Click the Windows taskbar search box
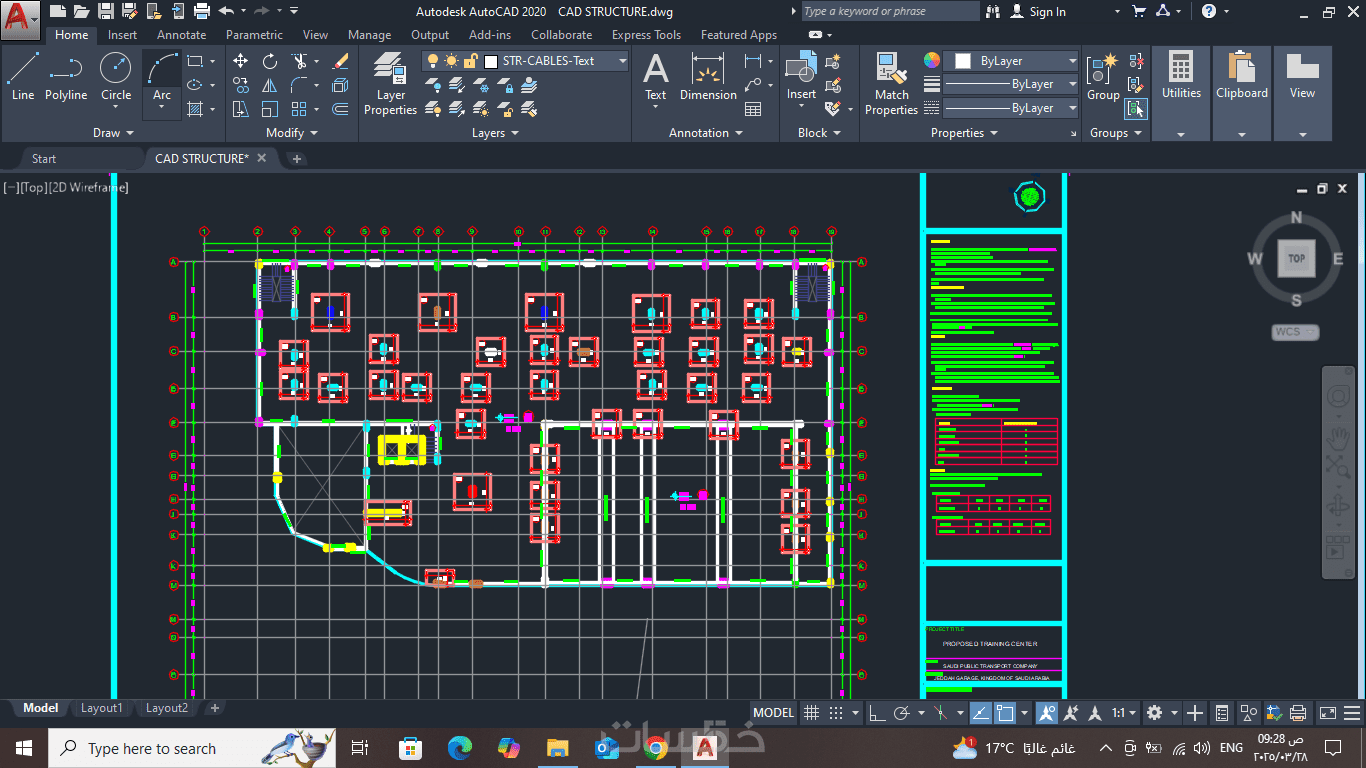Screen dimensions: 1366x768 click(150, 748)
